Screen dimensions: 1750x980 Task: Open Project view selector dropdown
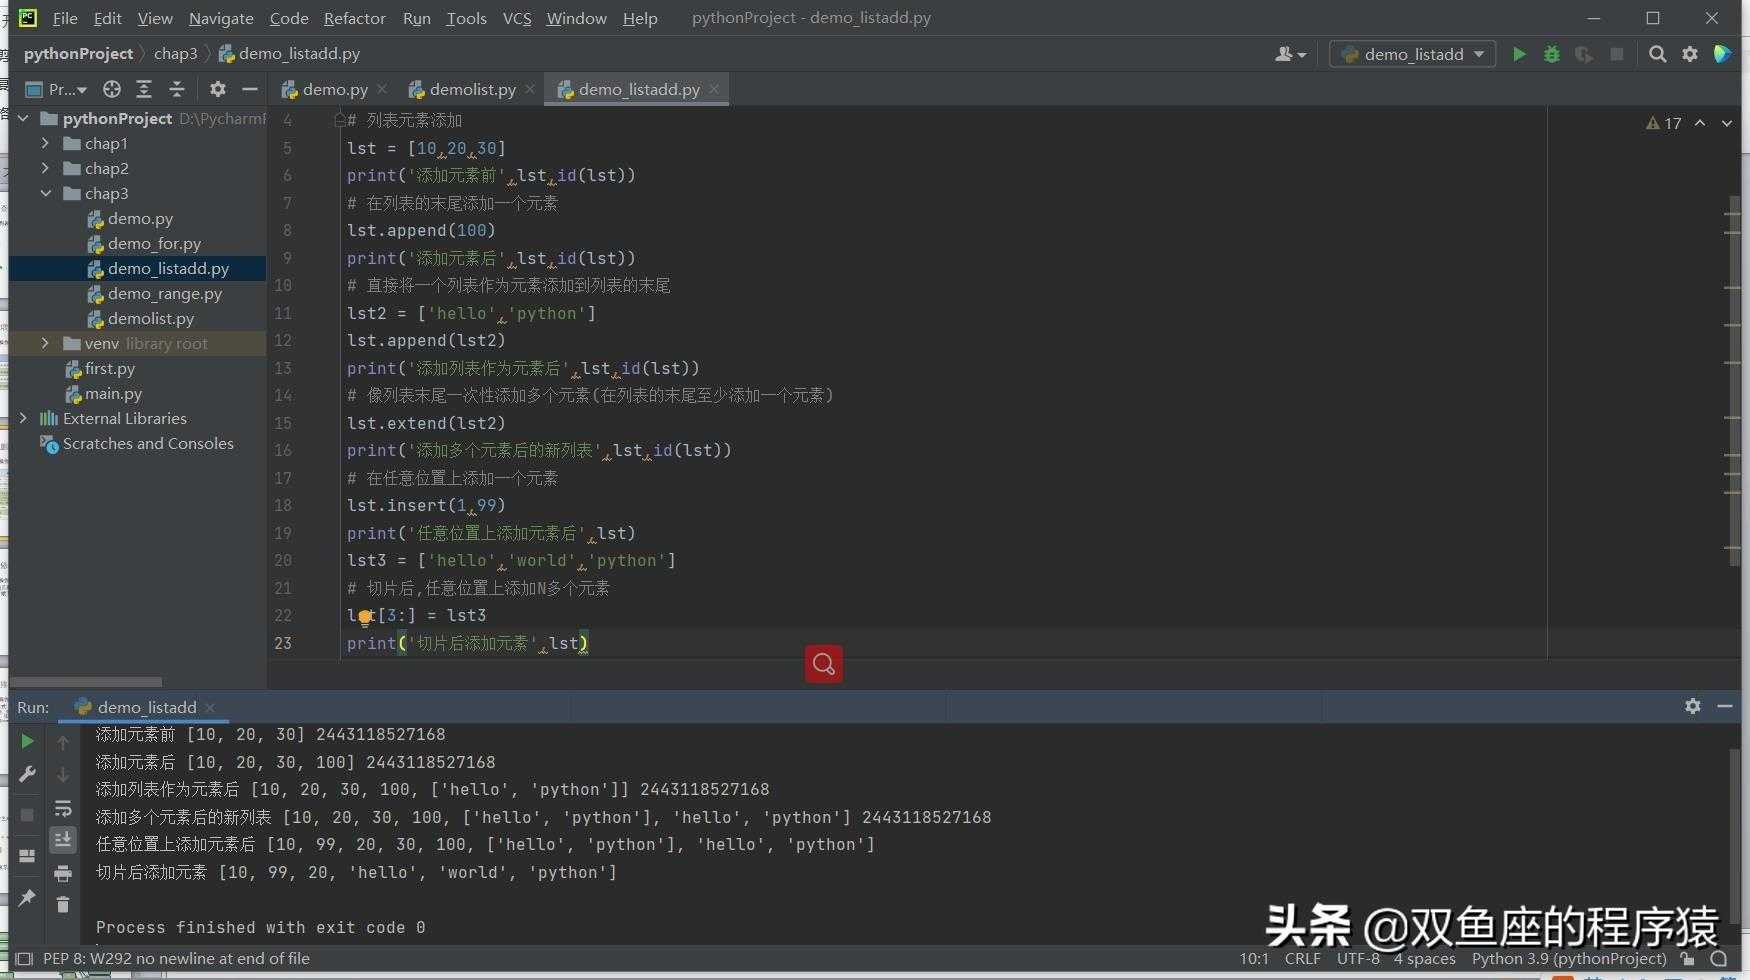[56, 89]
